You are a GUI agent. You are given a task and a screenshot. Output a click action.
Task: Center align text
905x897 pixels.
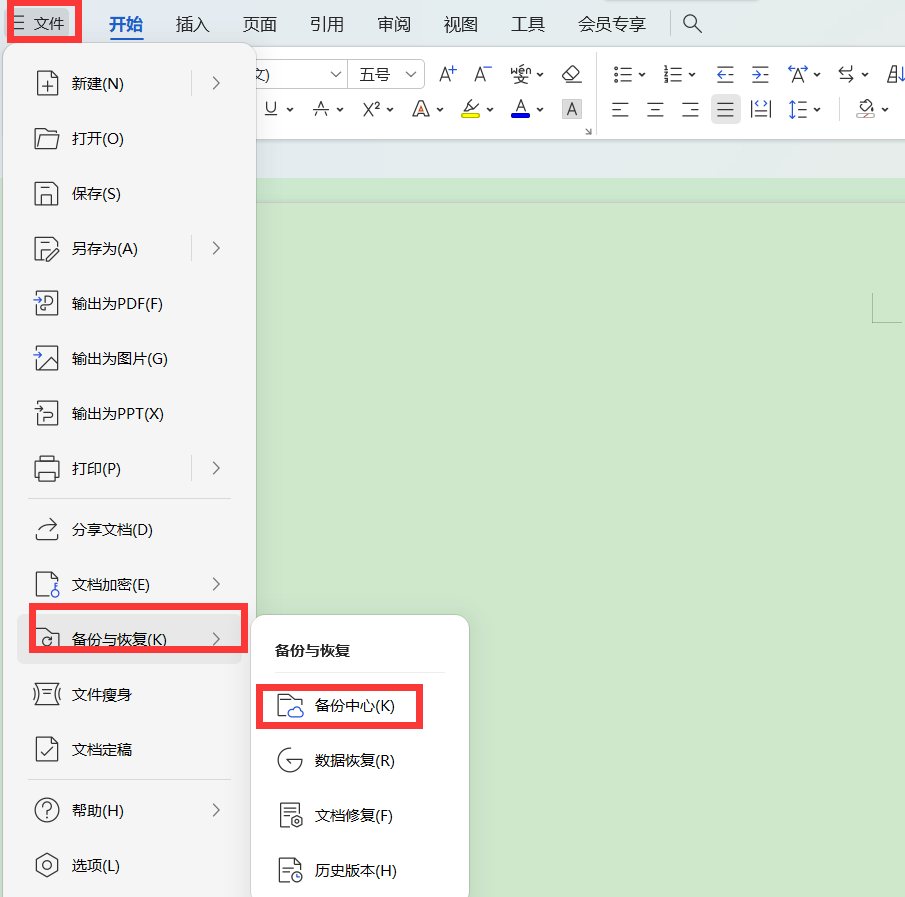click(x=655, y=109)
